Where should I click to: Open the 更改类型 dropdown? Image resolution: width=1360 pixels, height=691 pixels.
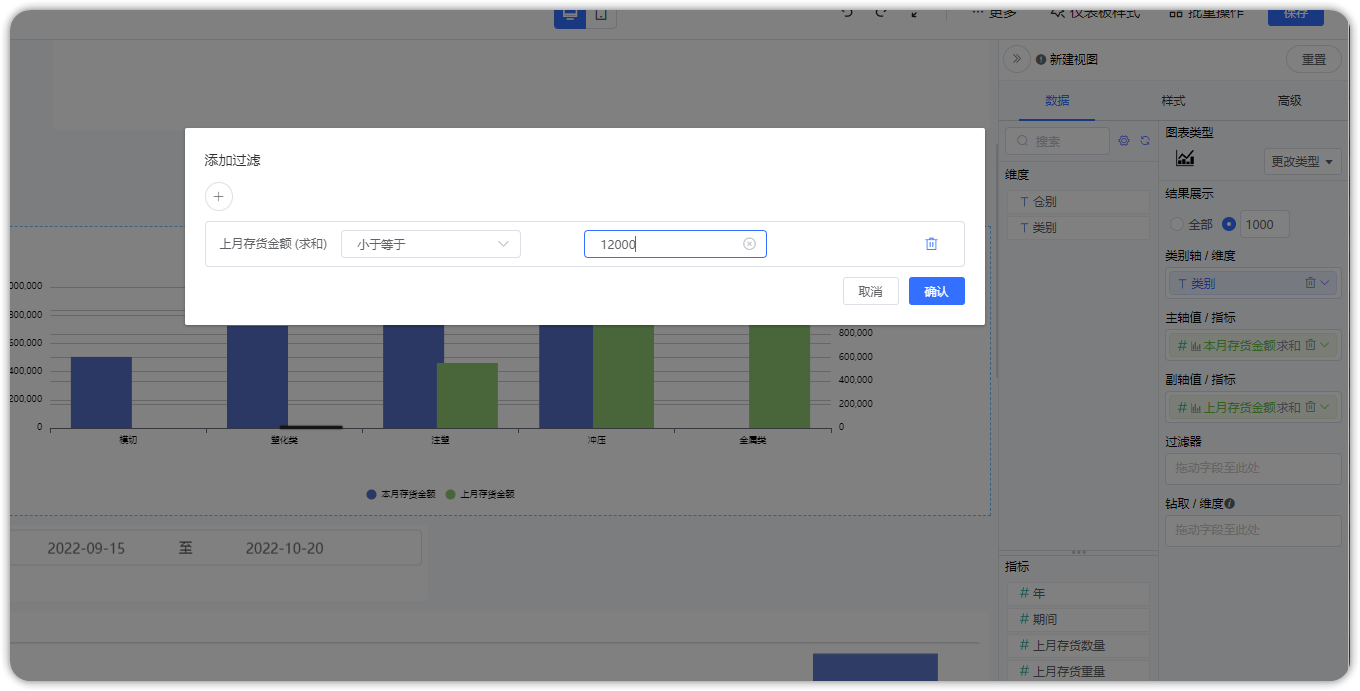[x=1303, y=161]
